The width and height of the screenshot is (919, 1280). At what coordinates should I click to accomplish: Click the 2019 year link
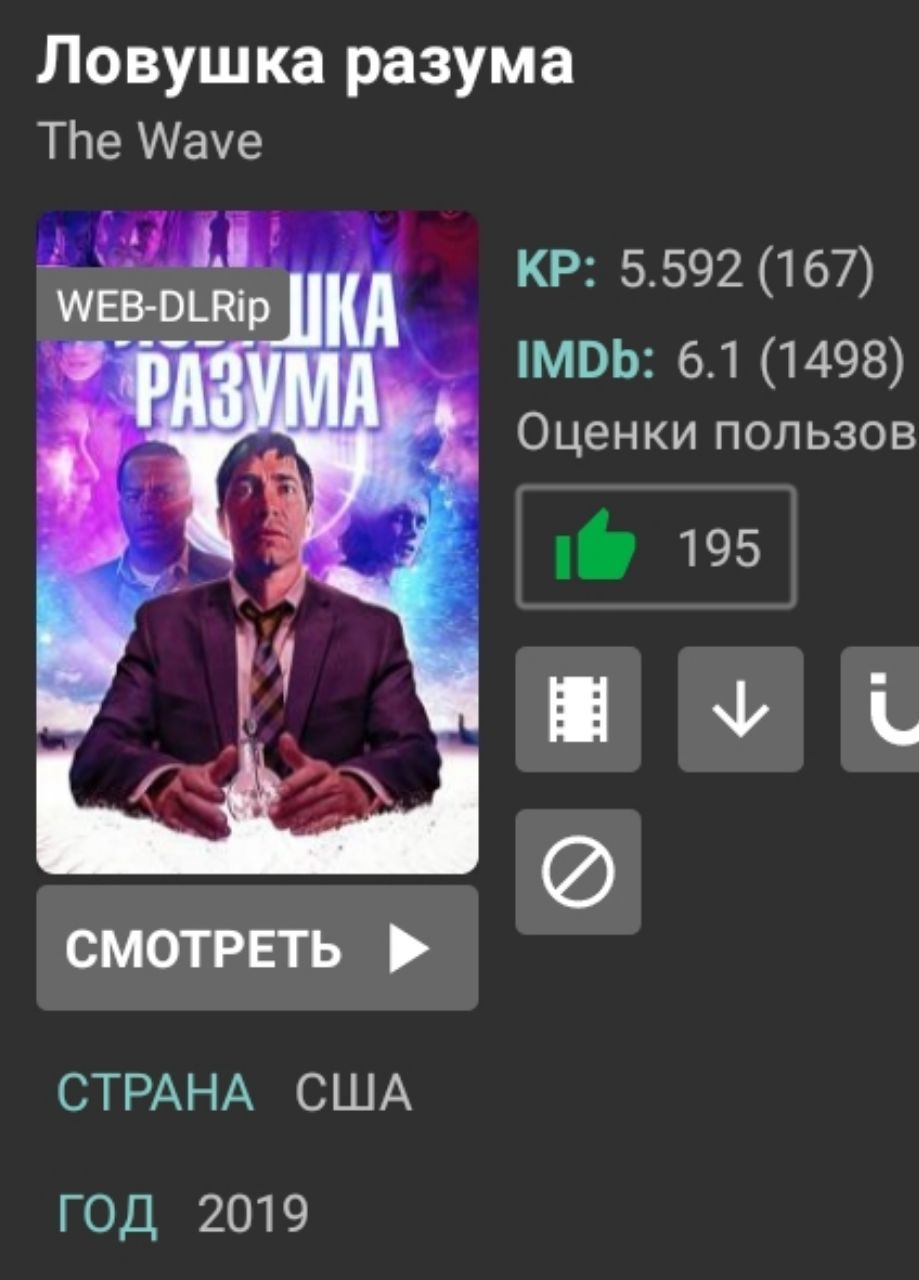[253, 1215]
